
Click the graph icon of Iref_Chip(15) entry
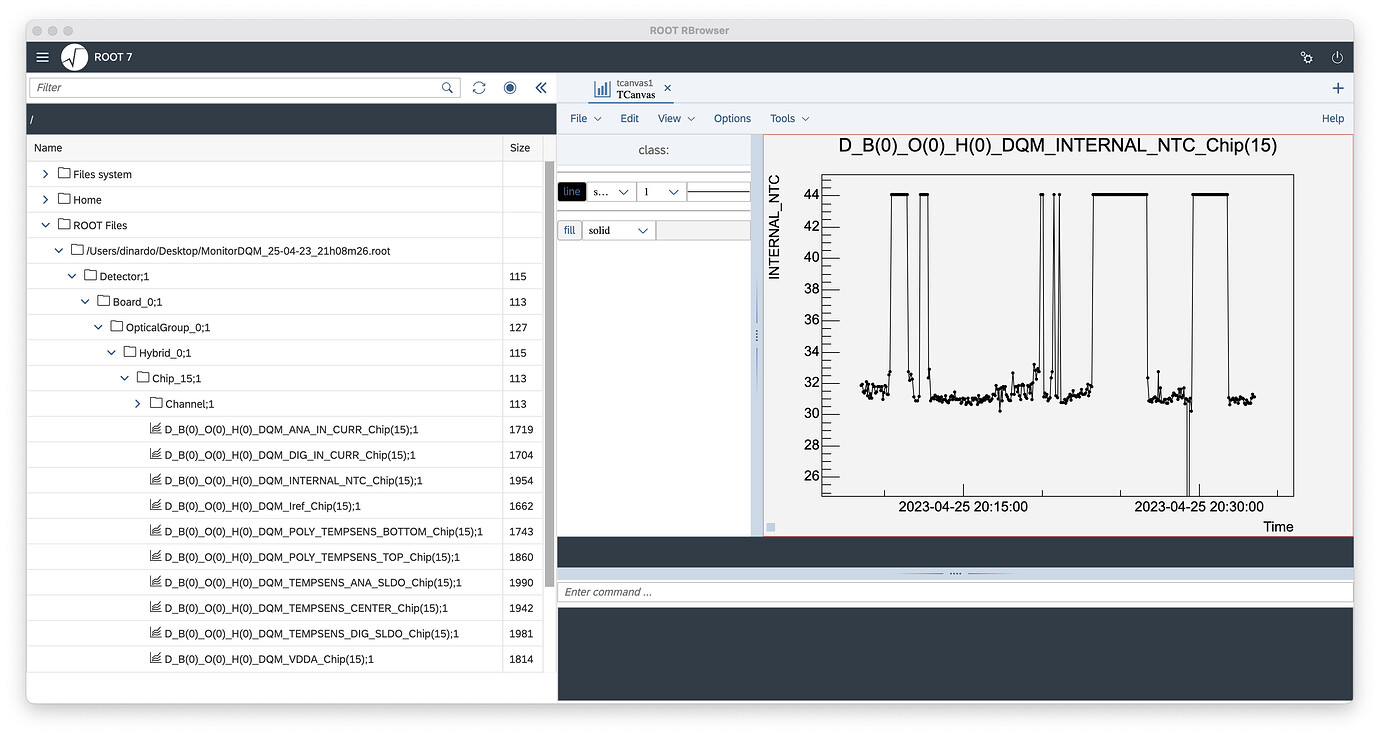coord(155,506)
